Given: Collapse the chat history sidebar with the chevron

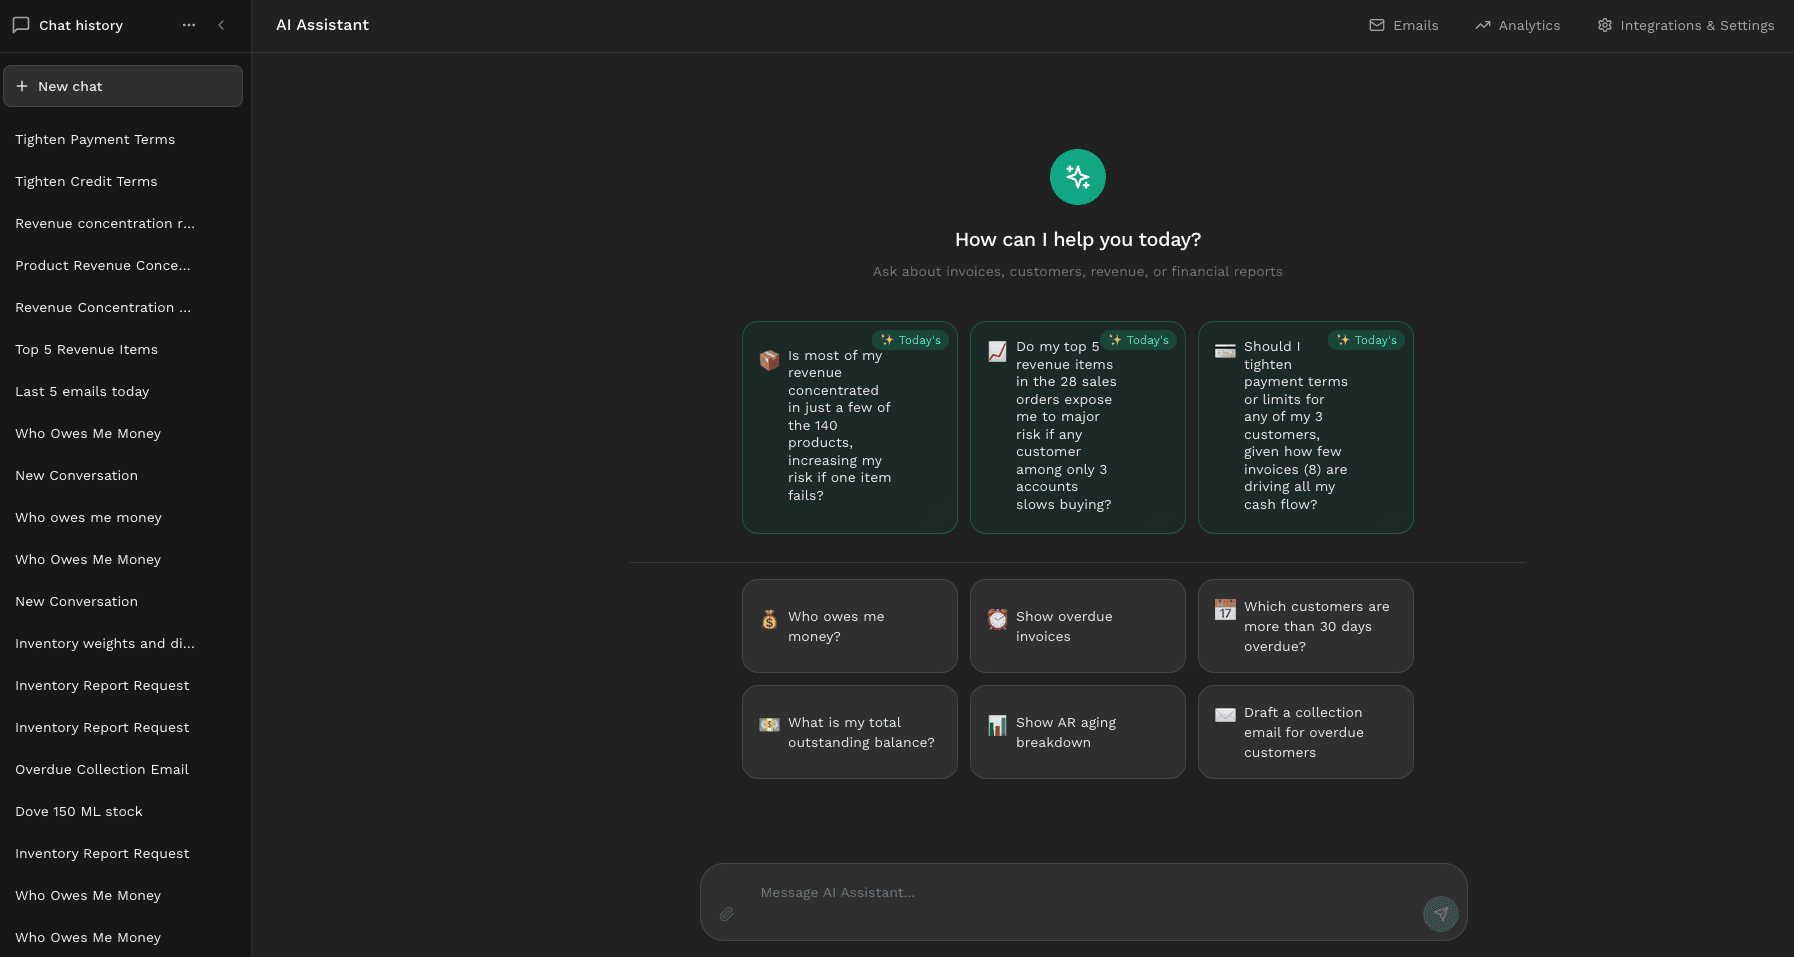Looking at the screenshot, I should click(221, 25).
